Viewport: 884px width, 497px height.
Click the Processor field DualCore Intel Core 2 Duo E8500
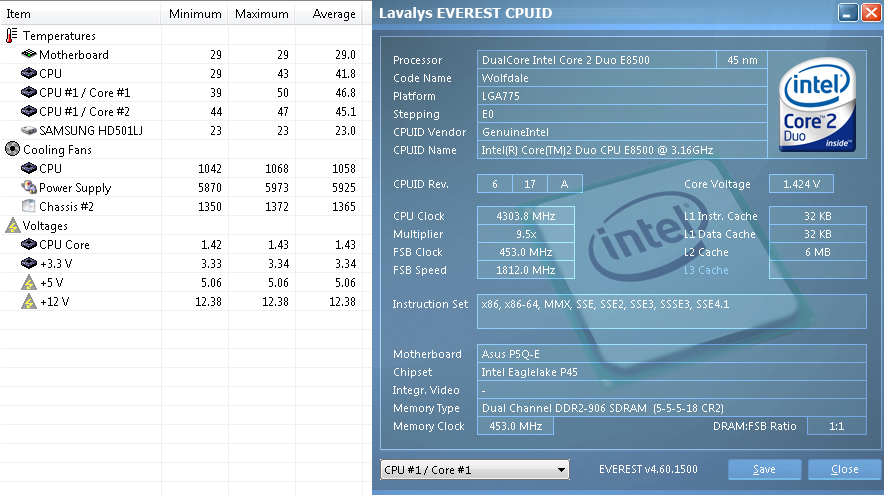coord(596,60)
